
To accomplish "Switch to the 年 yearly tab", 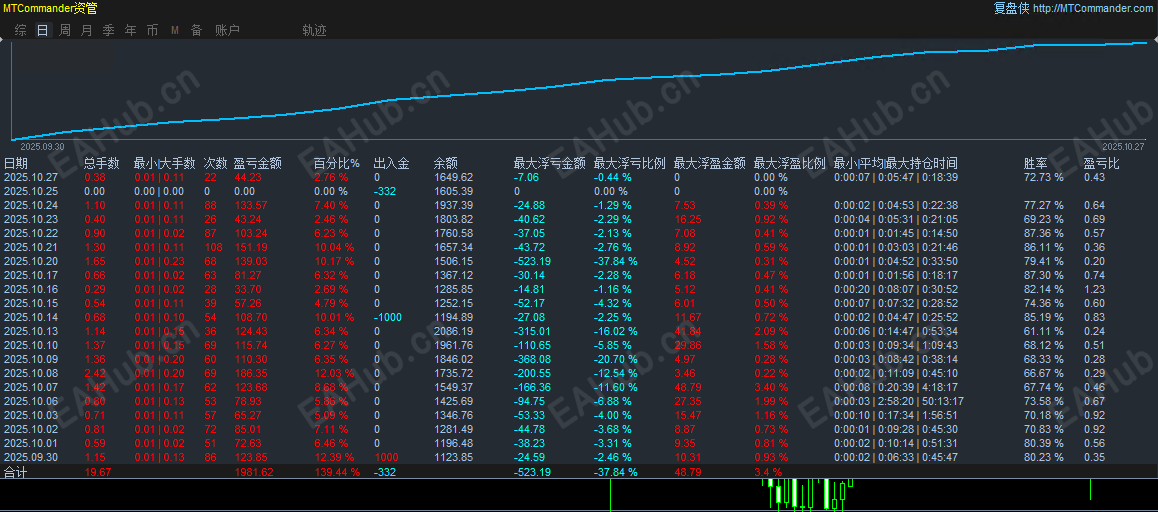I will coord(131,30).
